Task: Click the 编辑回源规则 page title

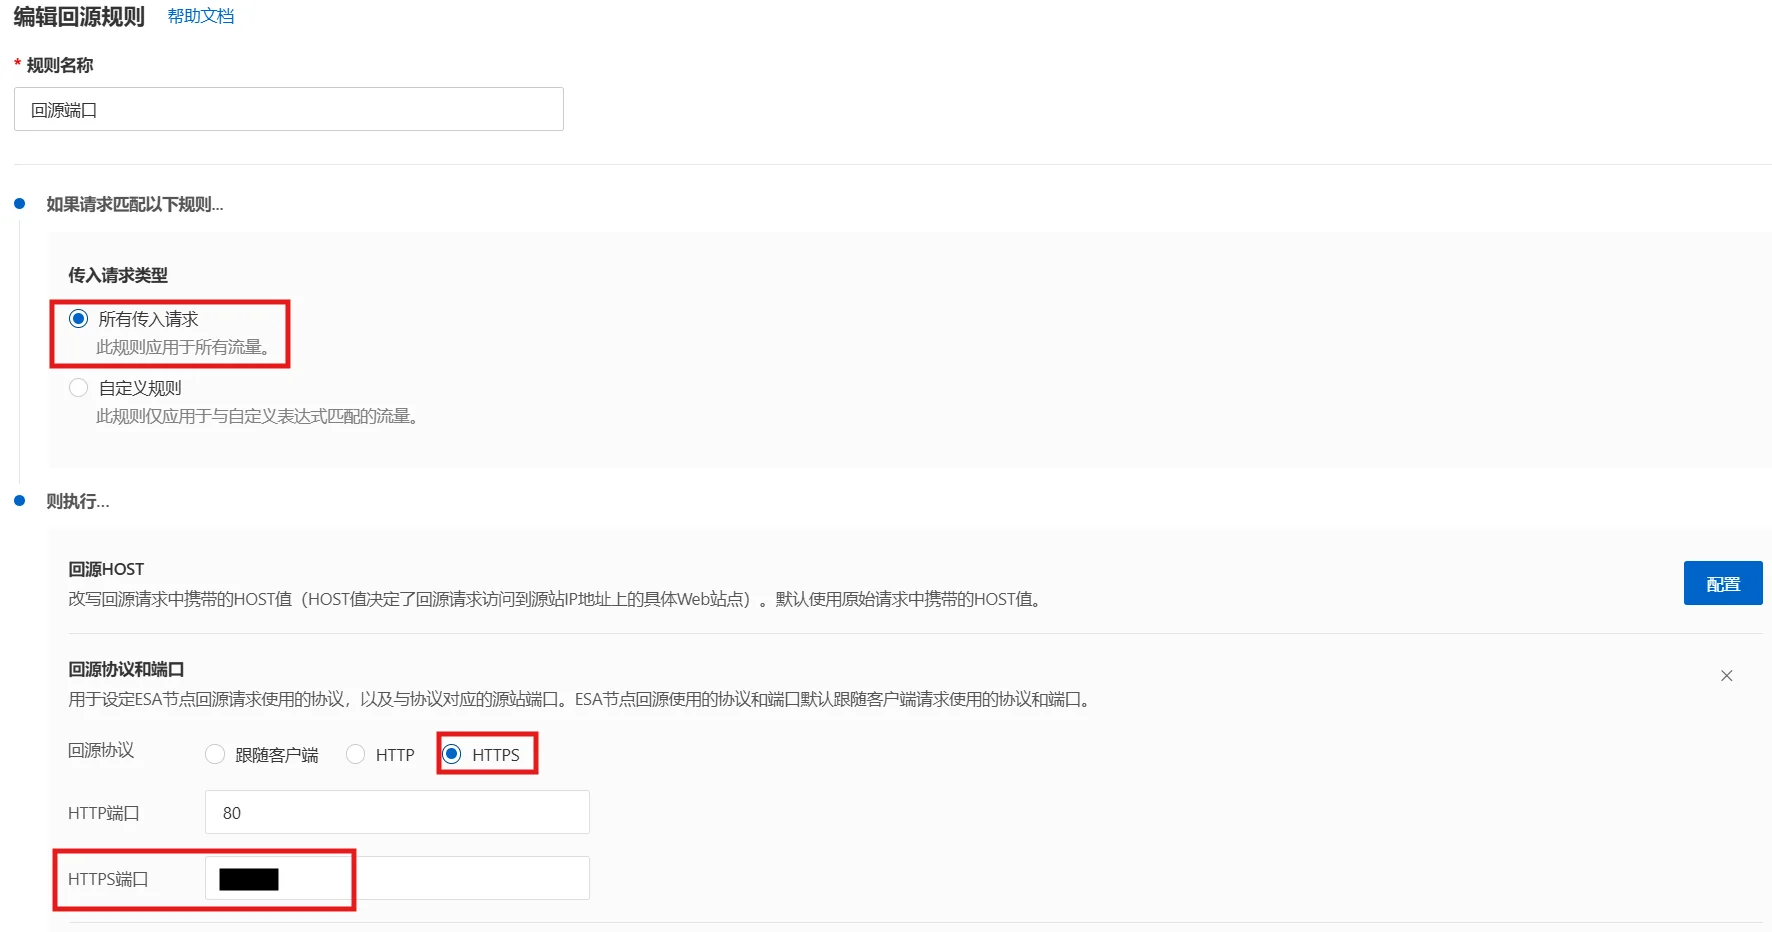Action: [79, 17]
